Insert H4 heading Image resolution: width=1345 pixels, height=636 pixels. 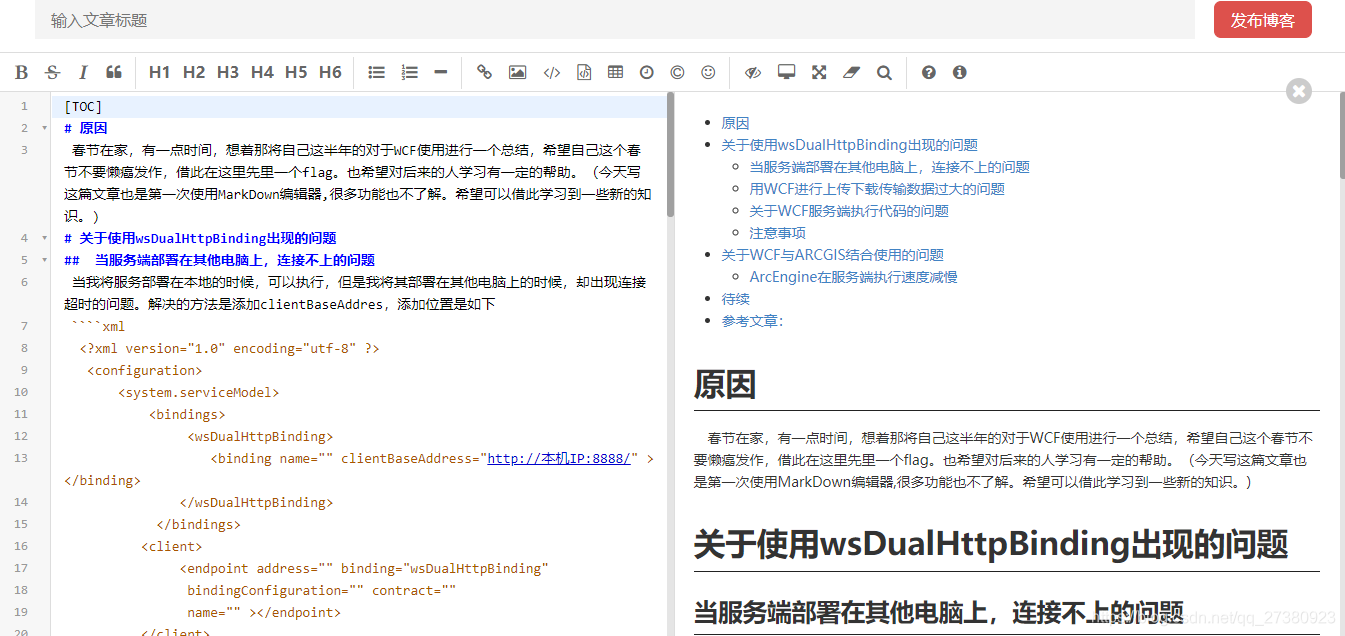coord(262,72)
